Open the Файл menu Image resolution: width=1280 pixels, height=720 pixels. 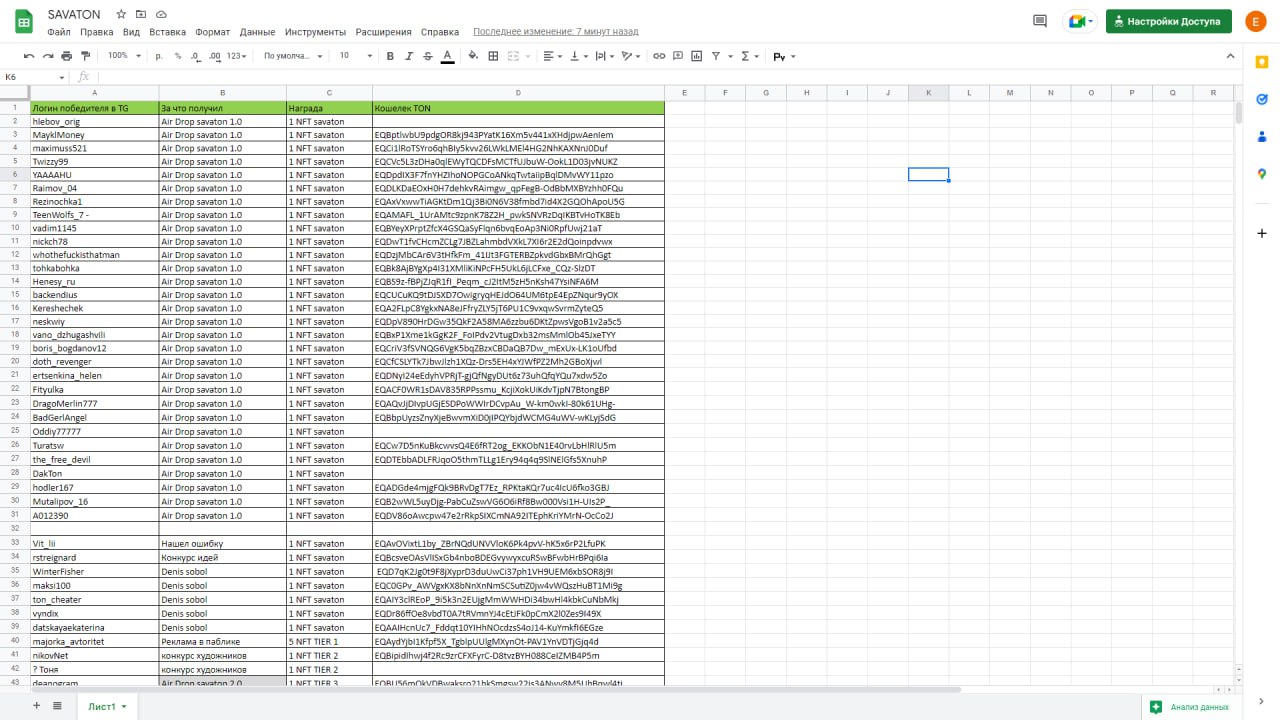click(58, 32)
